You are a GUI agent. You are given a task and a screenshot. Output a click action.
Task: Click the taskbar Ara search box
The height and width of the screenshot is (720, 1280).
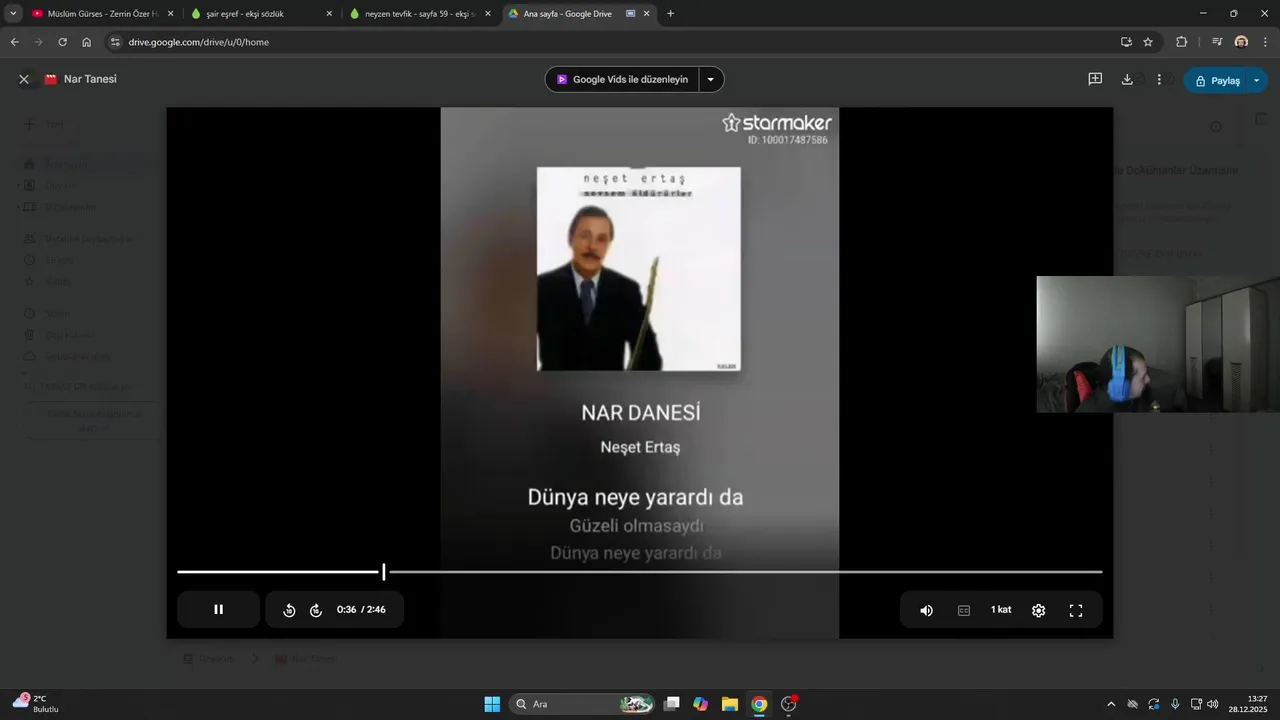point(582,704)
